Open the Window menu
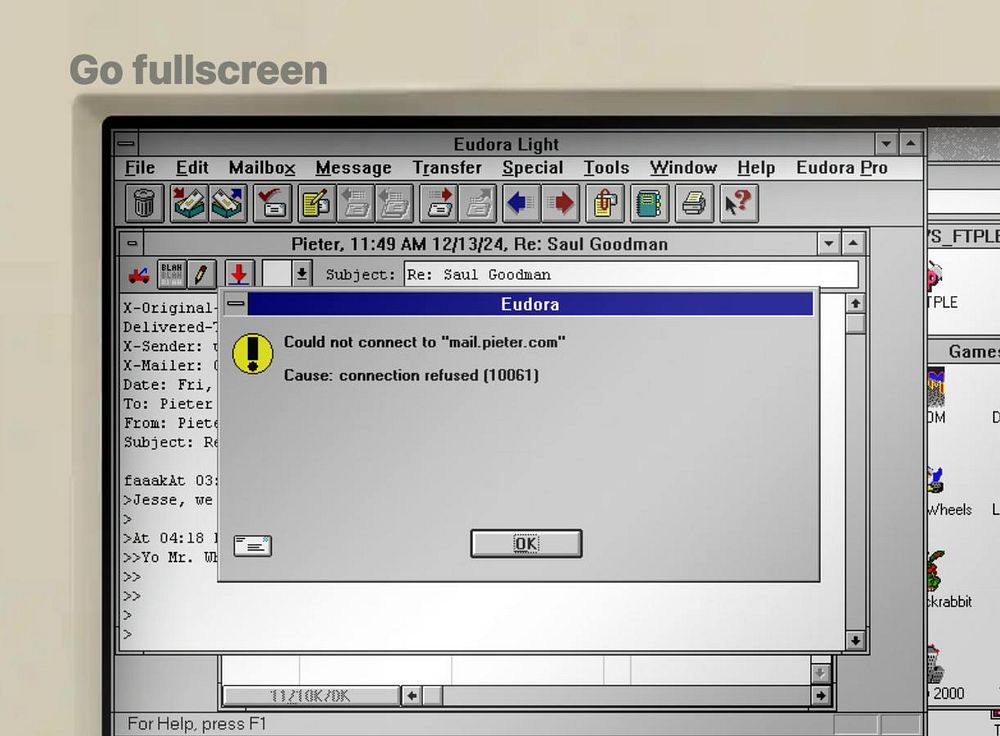1000x736 pixels. coord(683,168)
